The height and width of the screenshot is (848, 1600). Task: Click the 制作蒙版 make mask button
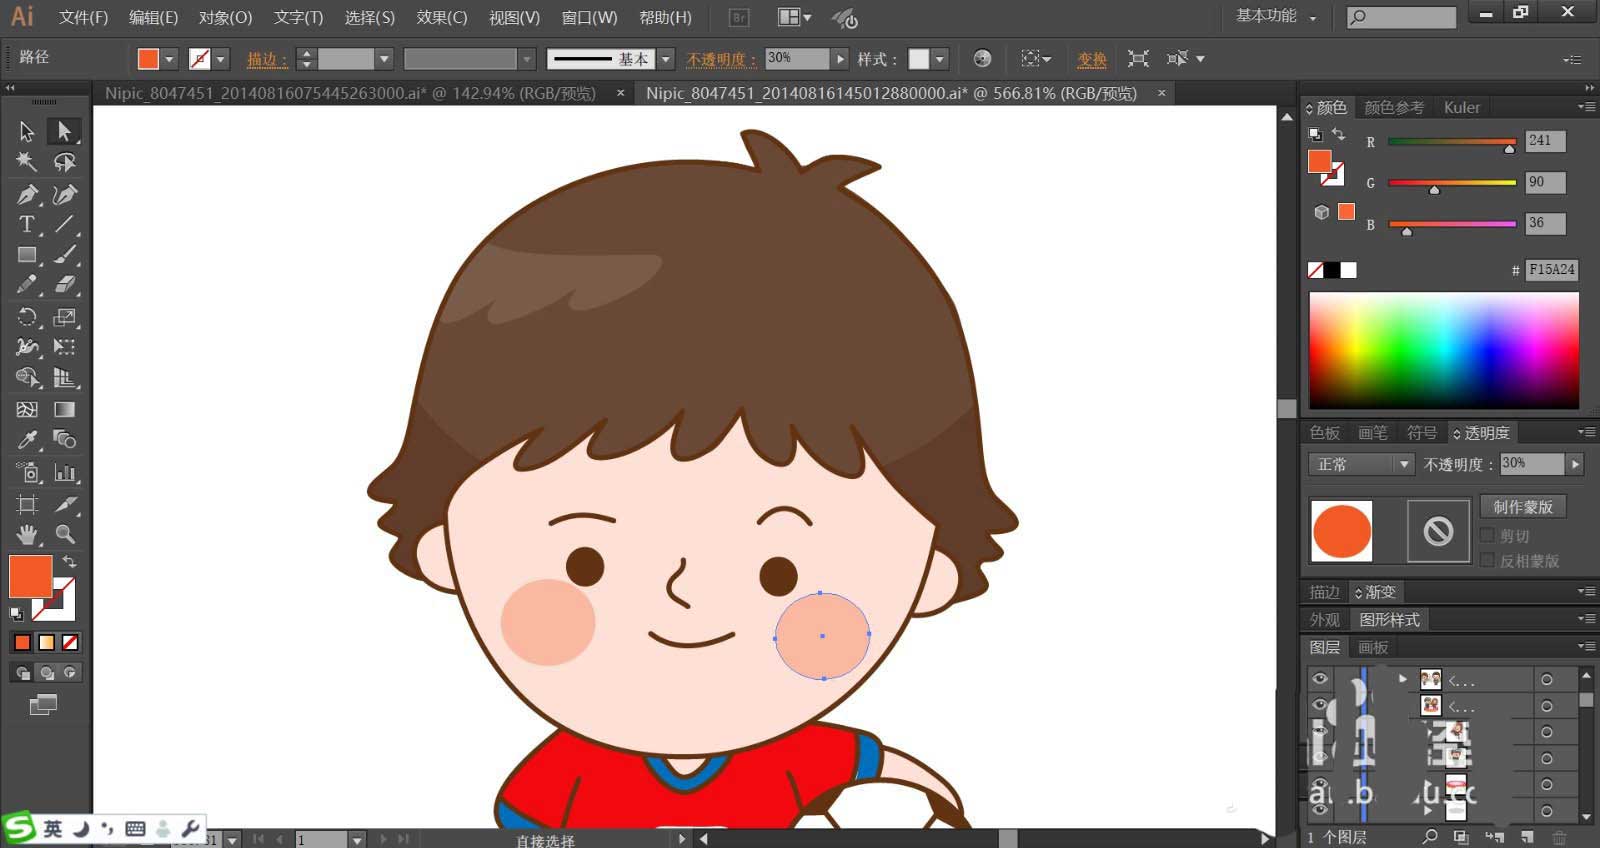1523,507
